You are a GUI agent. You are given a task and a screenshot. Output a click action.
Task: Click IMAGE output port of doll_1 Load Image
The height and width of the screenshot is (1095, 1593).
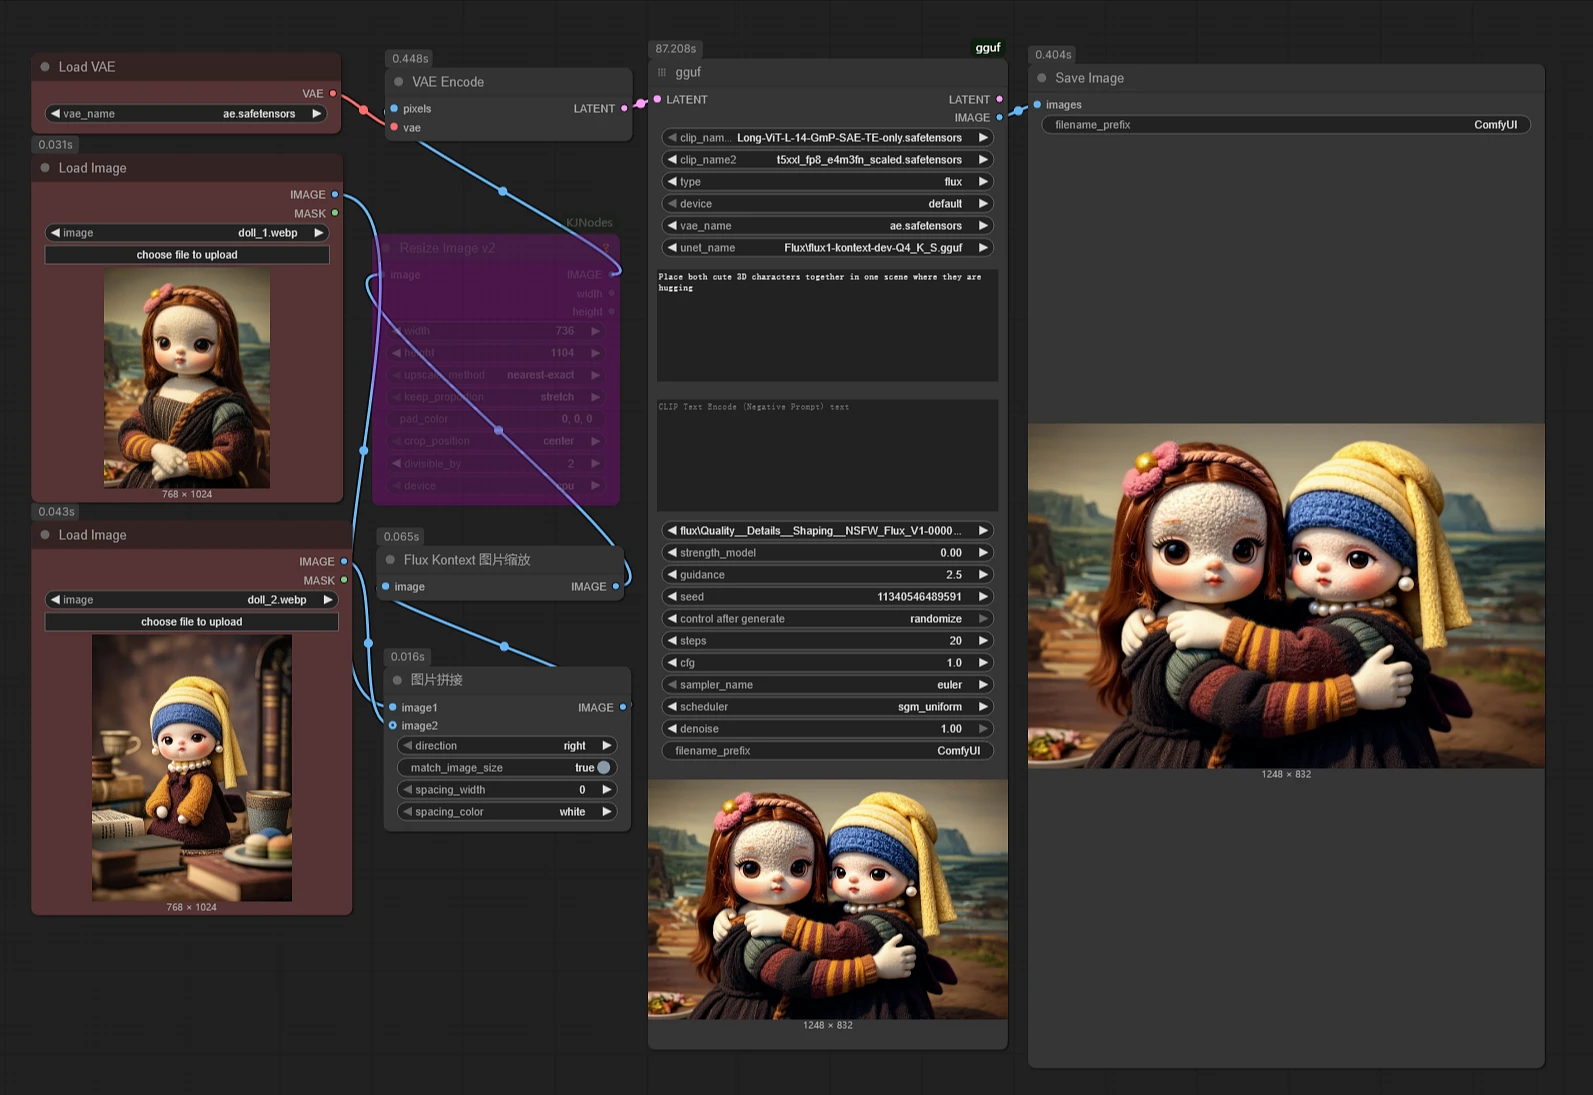point(335,195)
